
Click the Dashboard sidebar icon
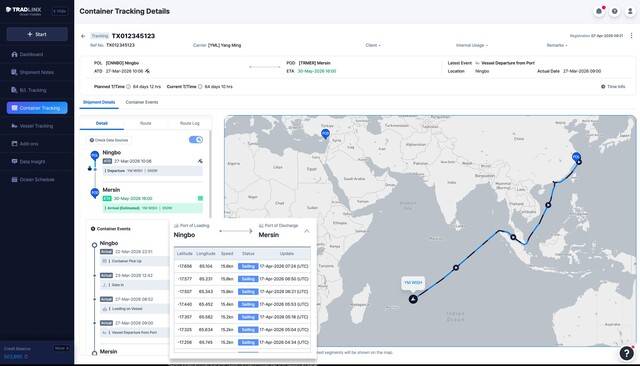14,54
